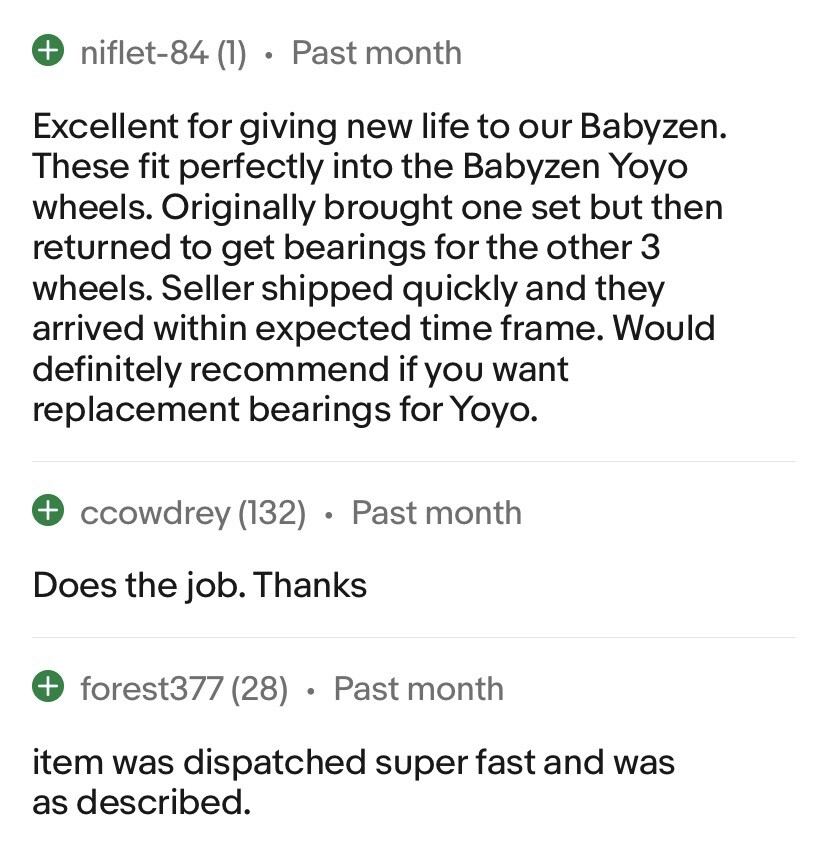The image size is (828, 845).
Task: Click "Past month" on ccowdrey's review
Action: tap(436, 512)
